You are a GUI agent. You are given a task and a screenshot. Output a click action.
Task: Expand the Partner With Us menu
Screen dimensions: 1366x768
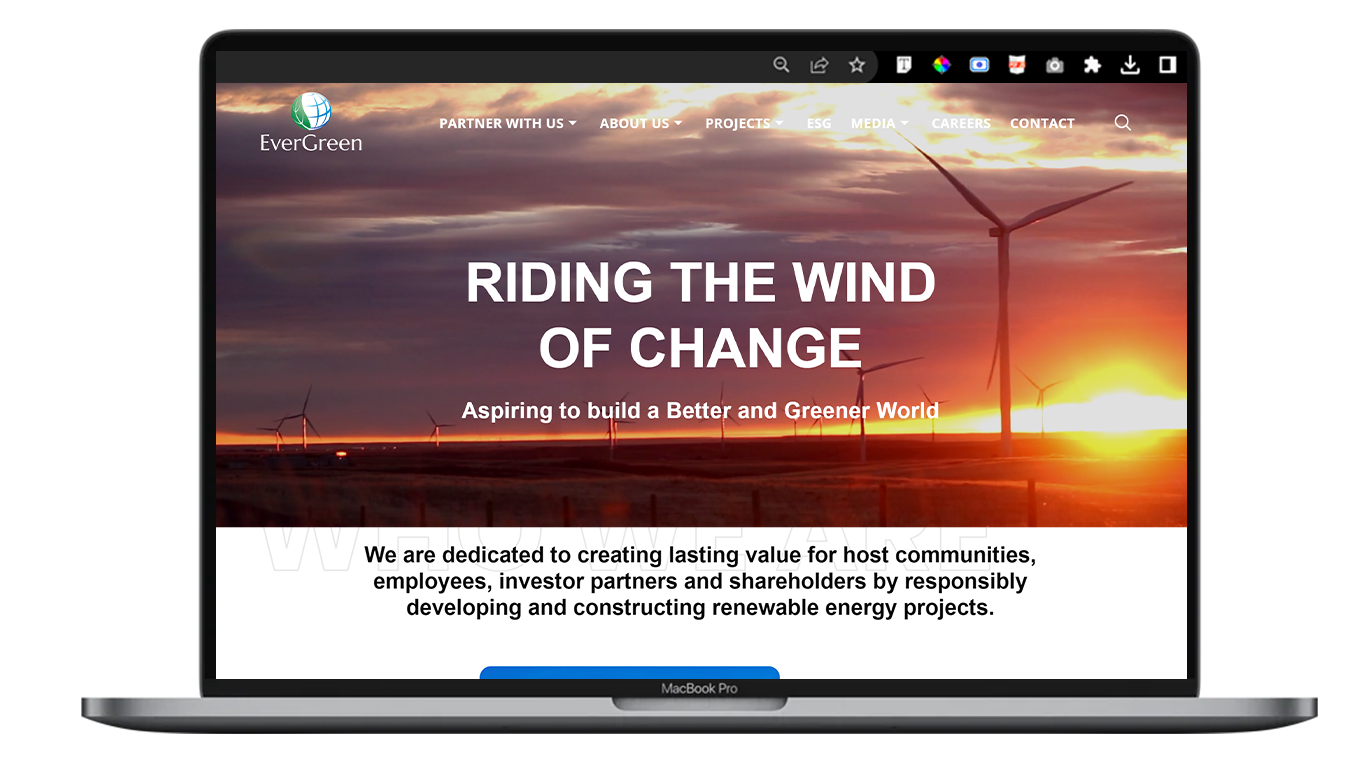point(508,123)
